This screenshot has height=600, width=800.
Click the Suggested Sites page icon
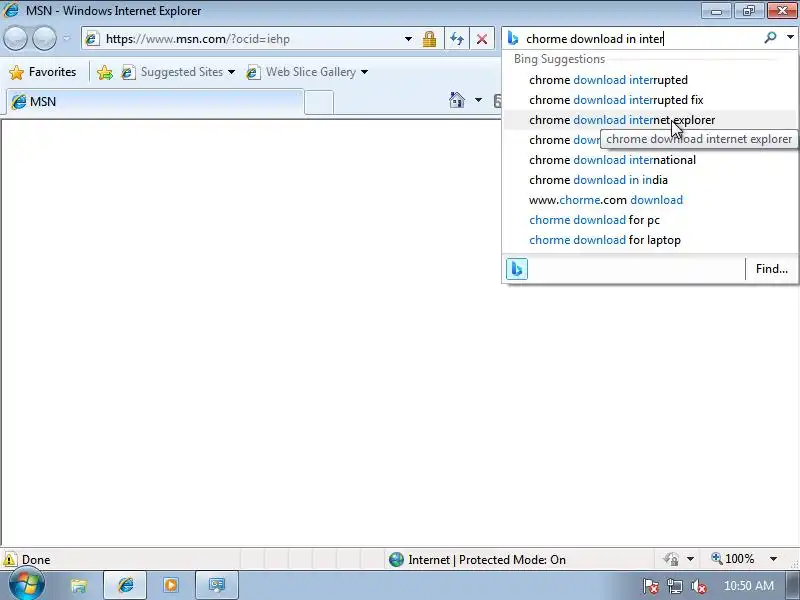tap(128, 72)
